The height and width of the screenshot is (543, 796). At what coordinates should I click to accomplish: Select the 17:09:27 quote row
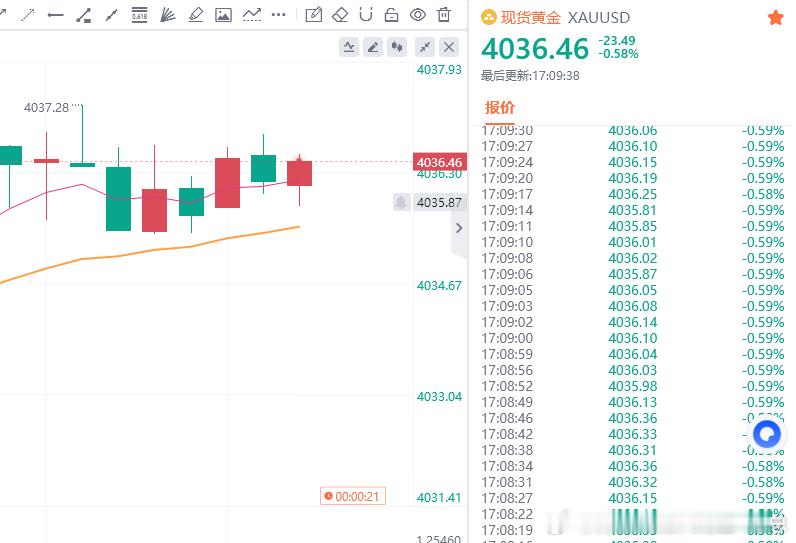pyautogui.click(x=633, y=146)
